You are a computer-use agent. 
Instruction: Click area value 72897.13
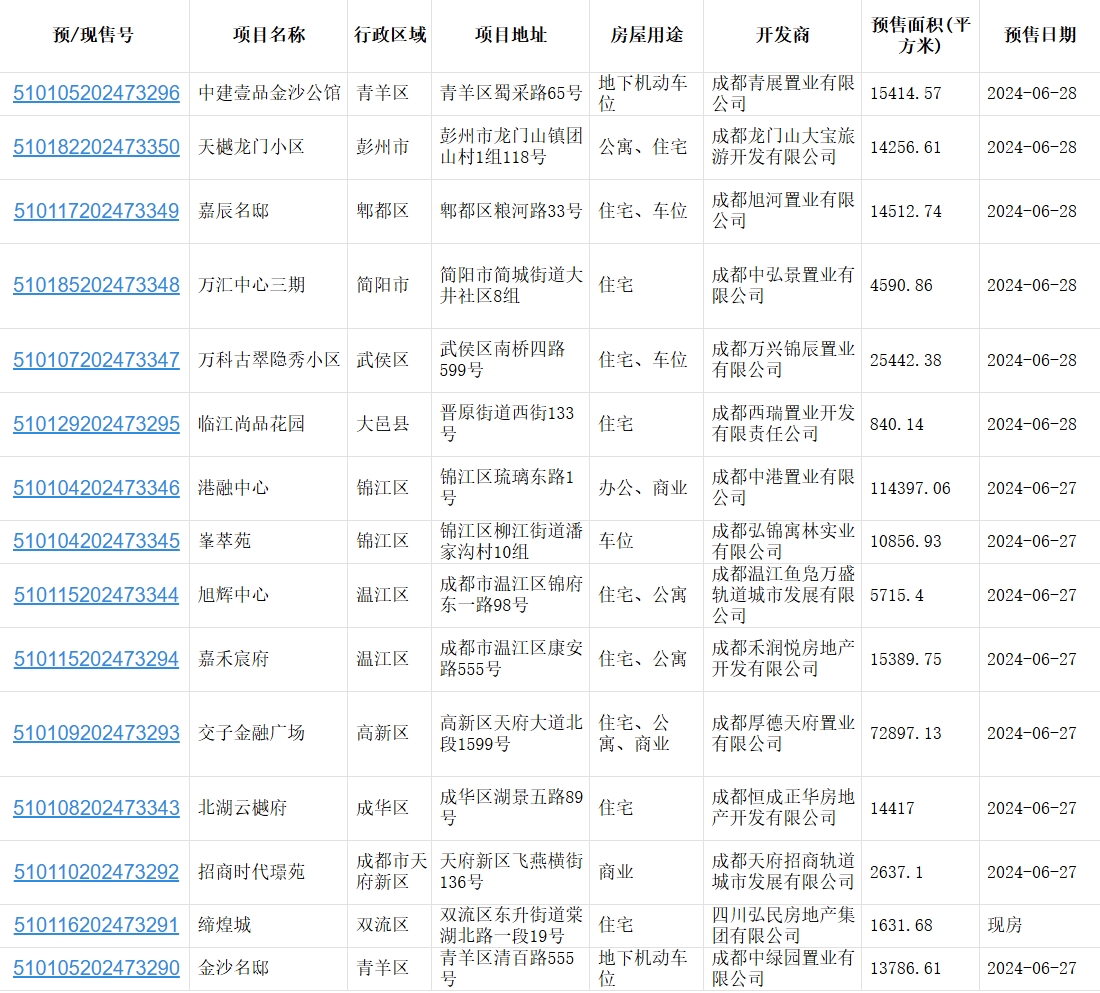906,733
